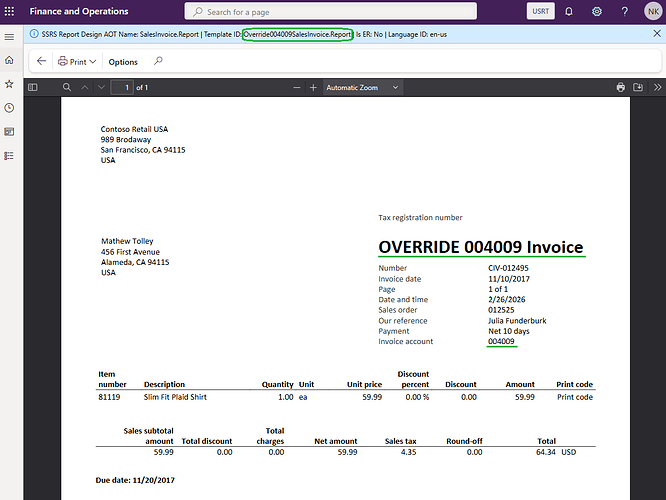Click invoice account value 004009
Viewport: 666px width, 500px height.
point(501,341)
